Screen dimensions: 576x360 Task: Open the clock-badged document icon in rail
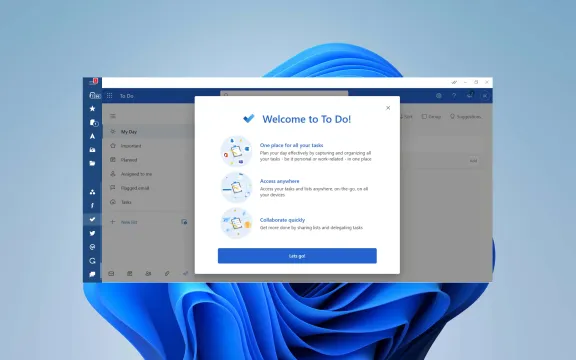(x=93, y=123)
